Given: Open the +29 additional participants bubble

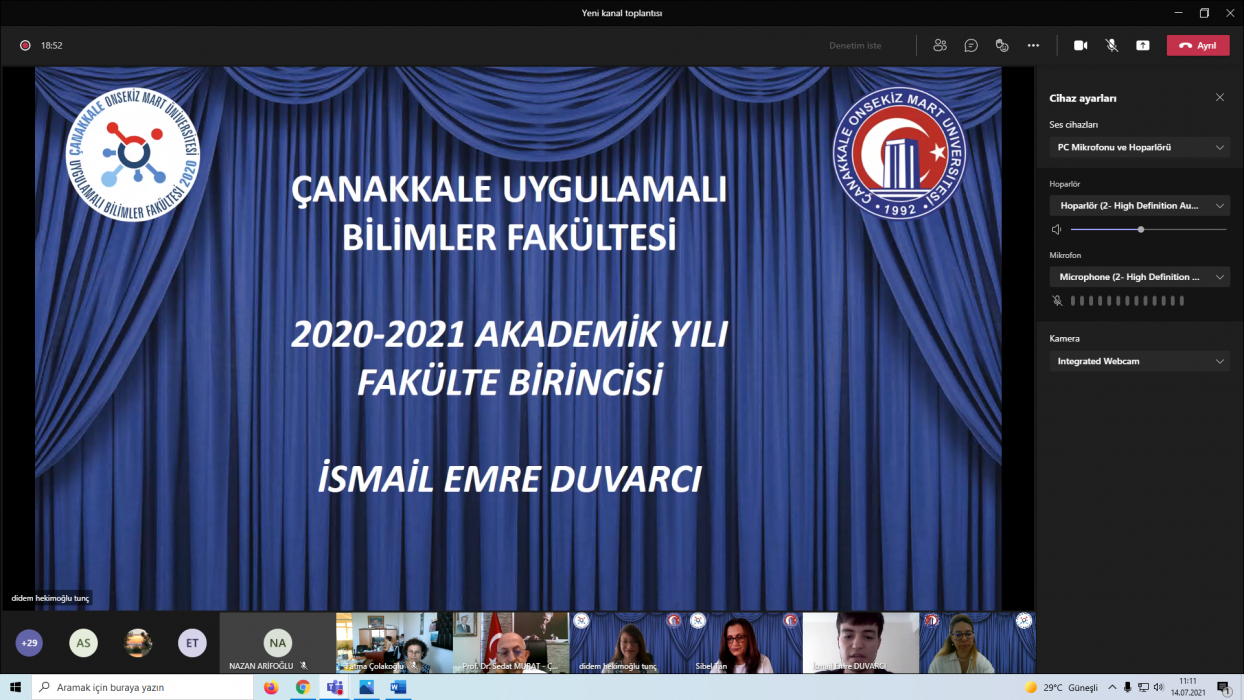Looking at the screenshot, I should (29, 642).
